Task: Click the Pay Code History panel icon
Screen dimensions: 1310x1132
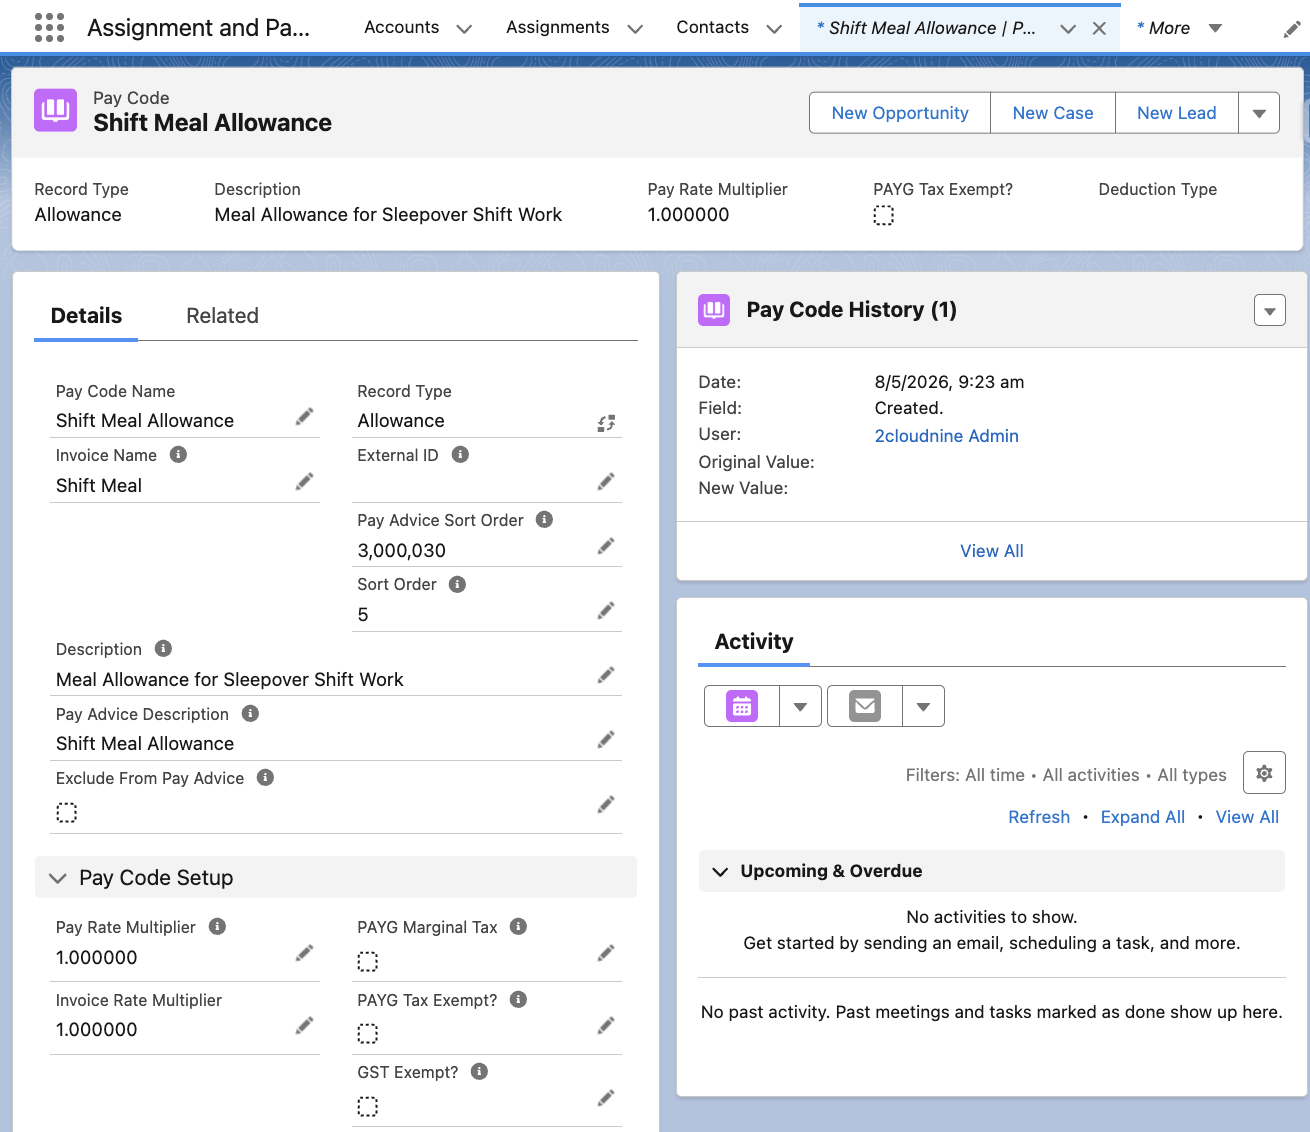Action: click(714, 310)
